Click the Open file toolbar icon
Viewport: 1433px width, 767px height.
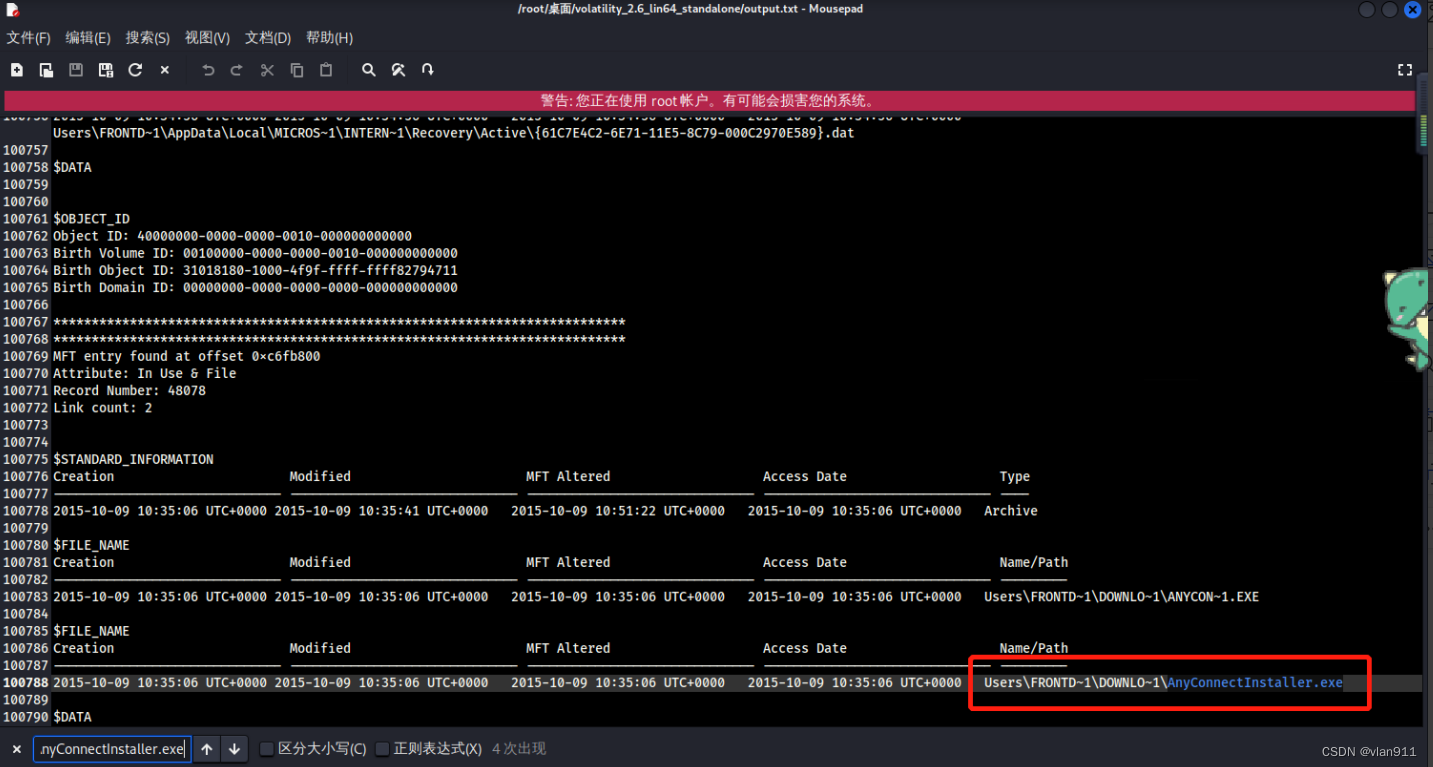click(46, 70)
